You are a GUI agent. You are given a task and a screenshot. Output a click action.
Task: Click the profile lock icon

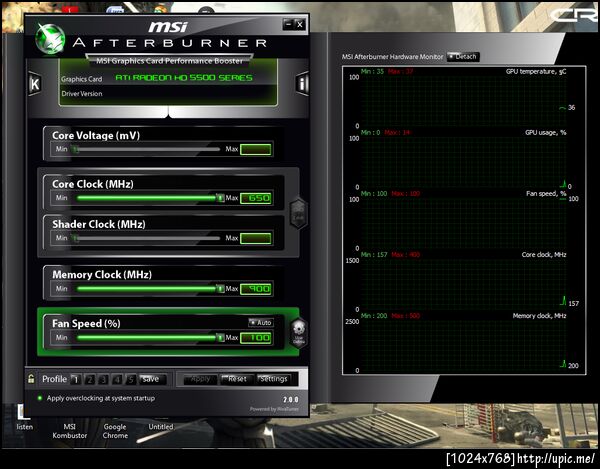point(31,379)
